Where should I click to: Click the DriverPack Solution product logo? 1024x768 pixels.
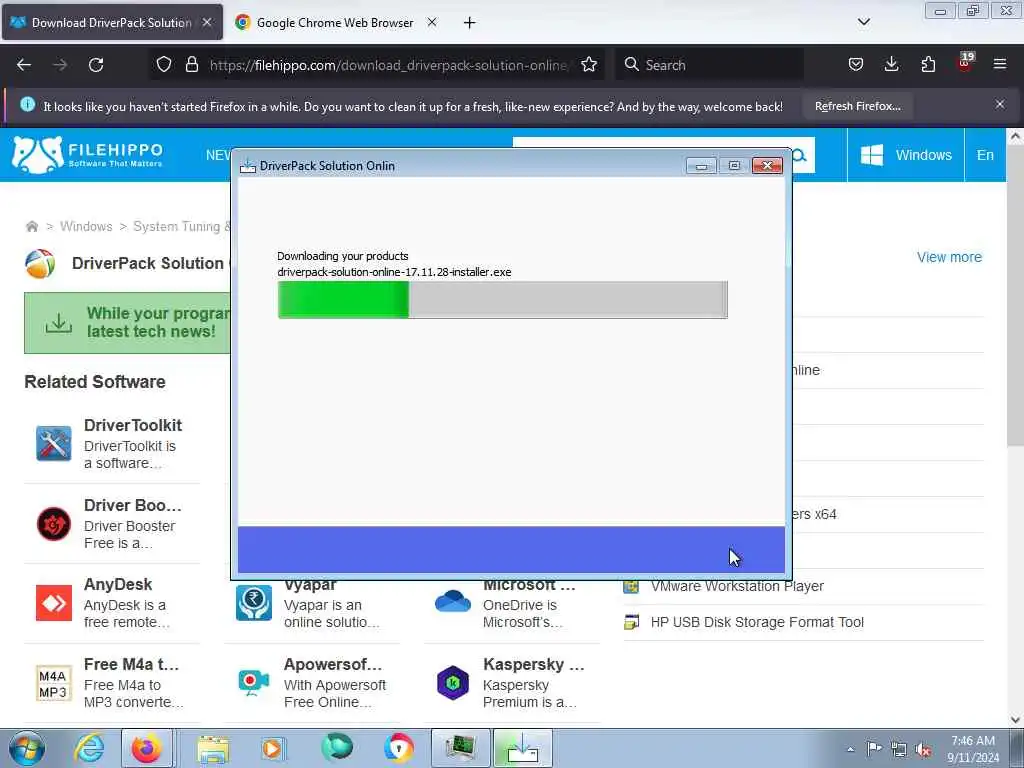tap(40, 264)
